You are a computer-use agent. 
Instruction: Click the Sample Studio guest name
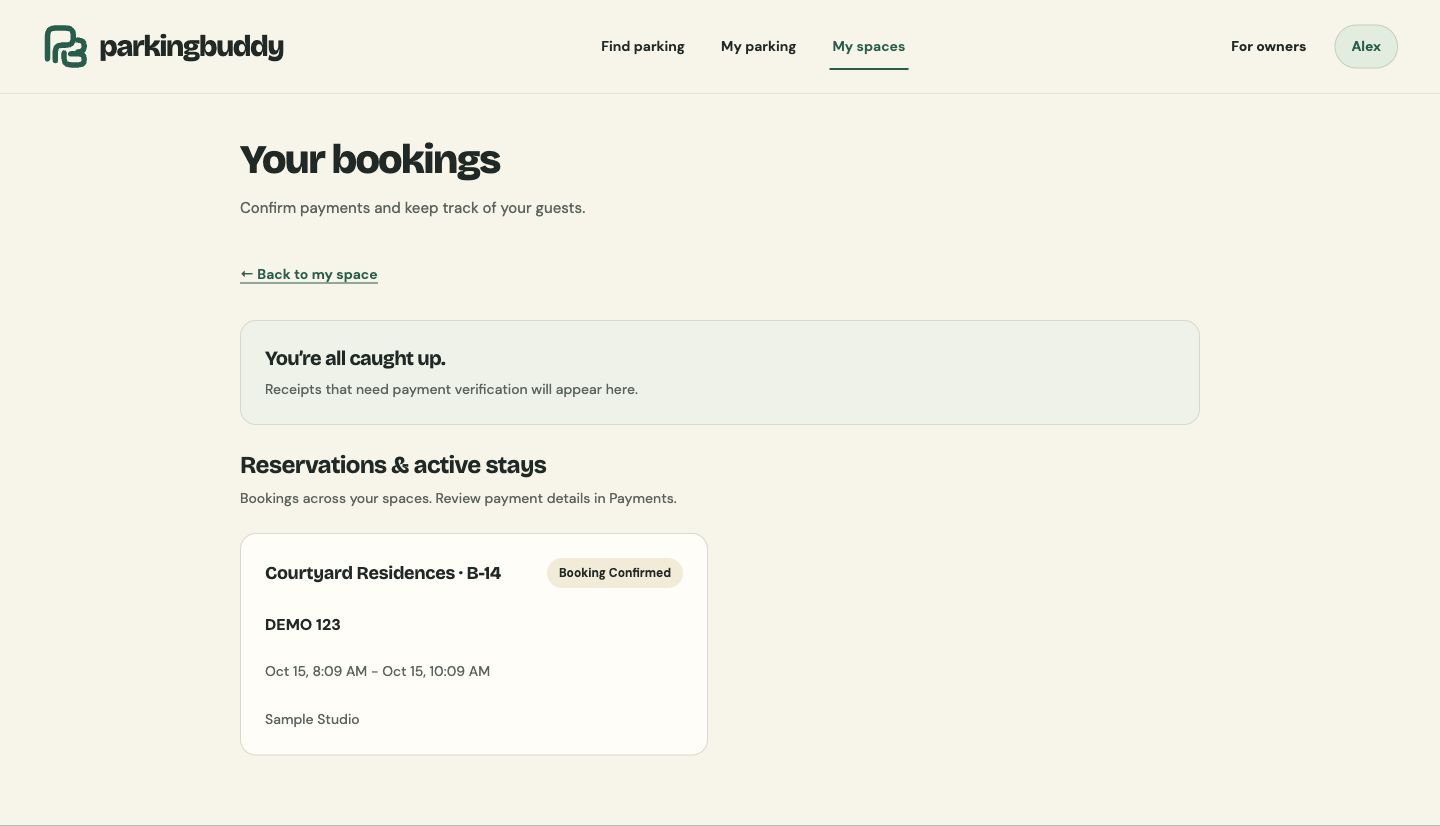point(312,719)
